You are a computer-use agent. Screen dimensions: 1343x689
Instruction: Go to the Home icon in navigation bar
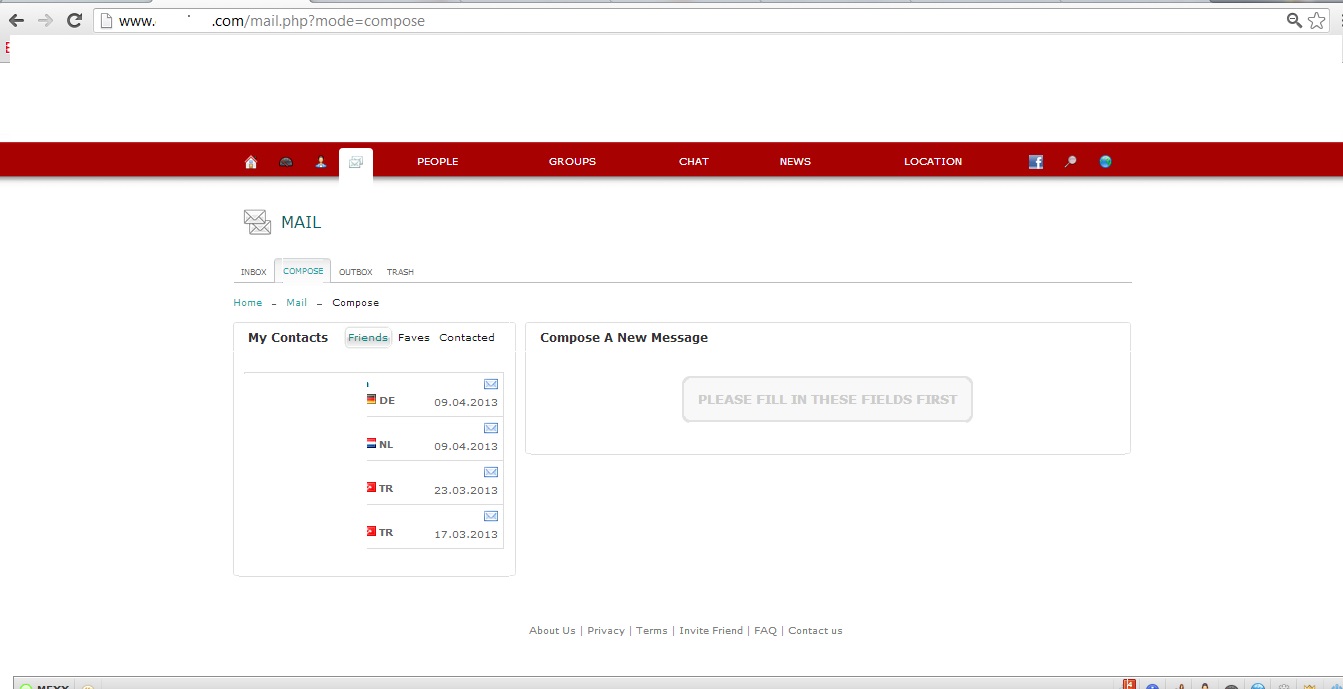pyautogui.click(x=251, y=162)
